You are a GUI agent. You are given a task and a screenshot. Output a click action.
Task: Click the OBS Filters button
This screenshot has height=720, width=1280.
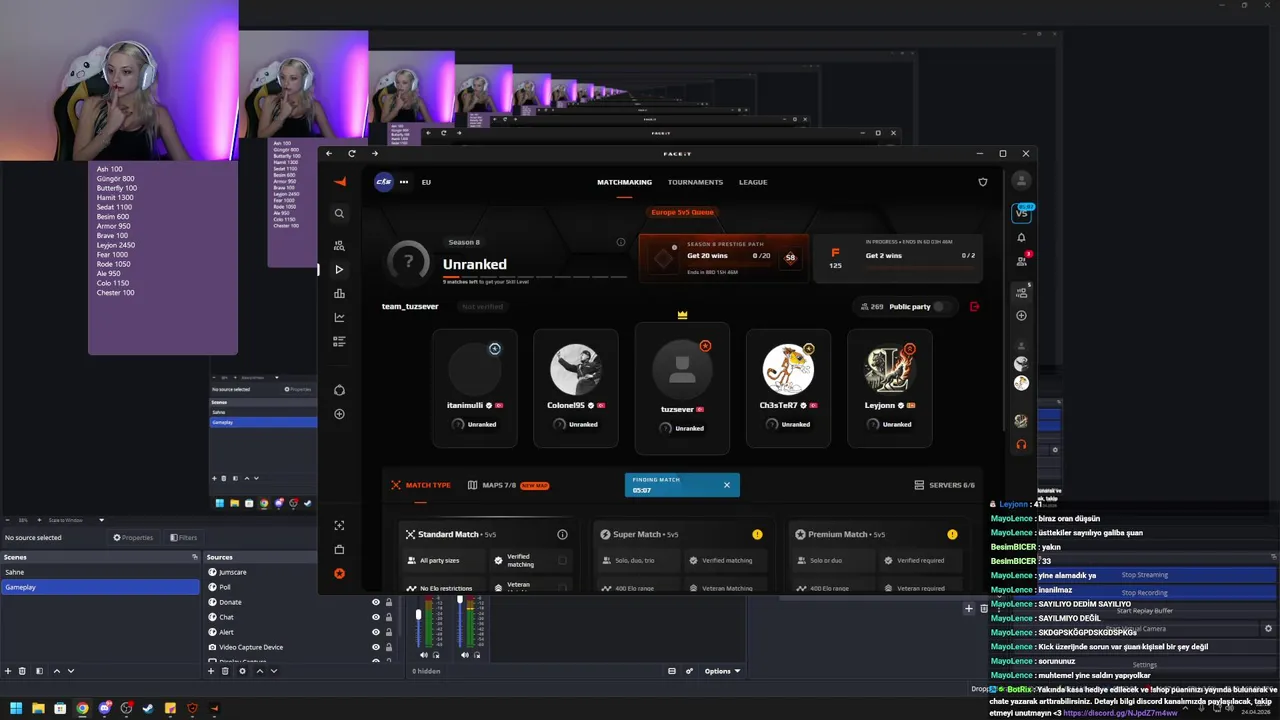183,537
